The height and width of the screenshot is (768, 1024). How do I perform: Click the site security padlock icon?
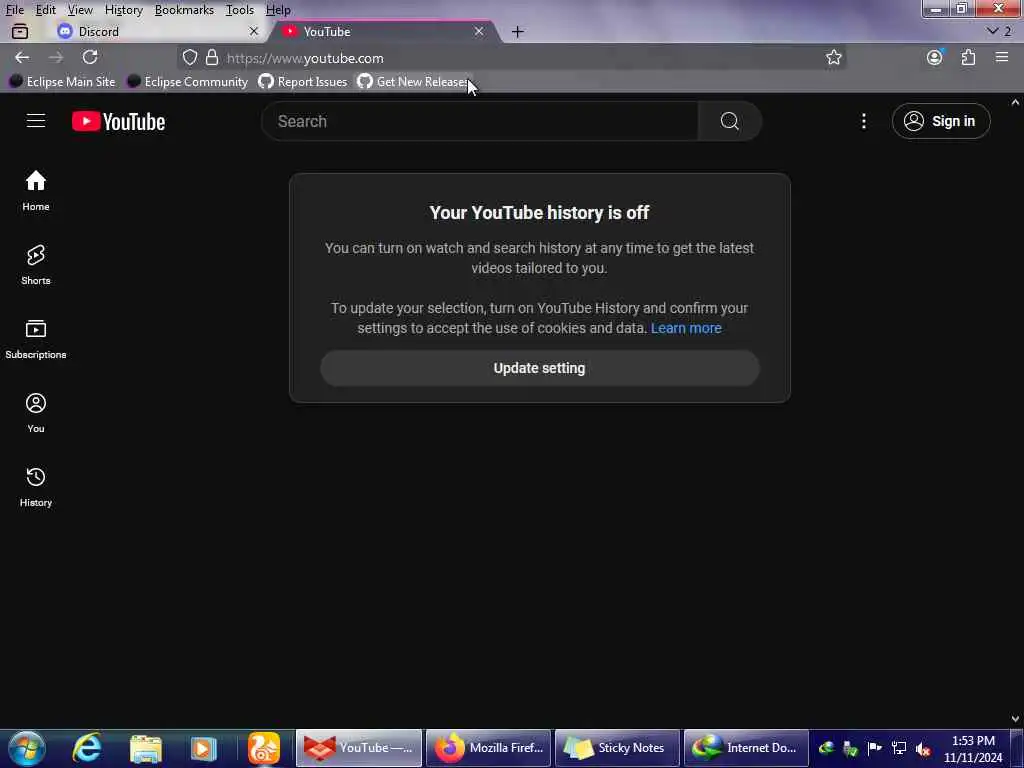[212, 57]
